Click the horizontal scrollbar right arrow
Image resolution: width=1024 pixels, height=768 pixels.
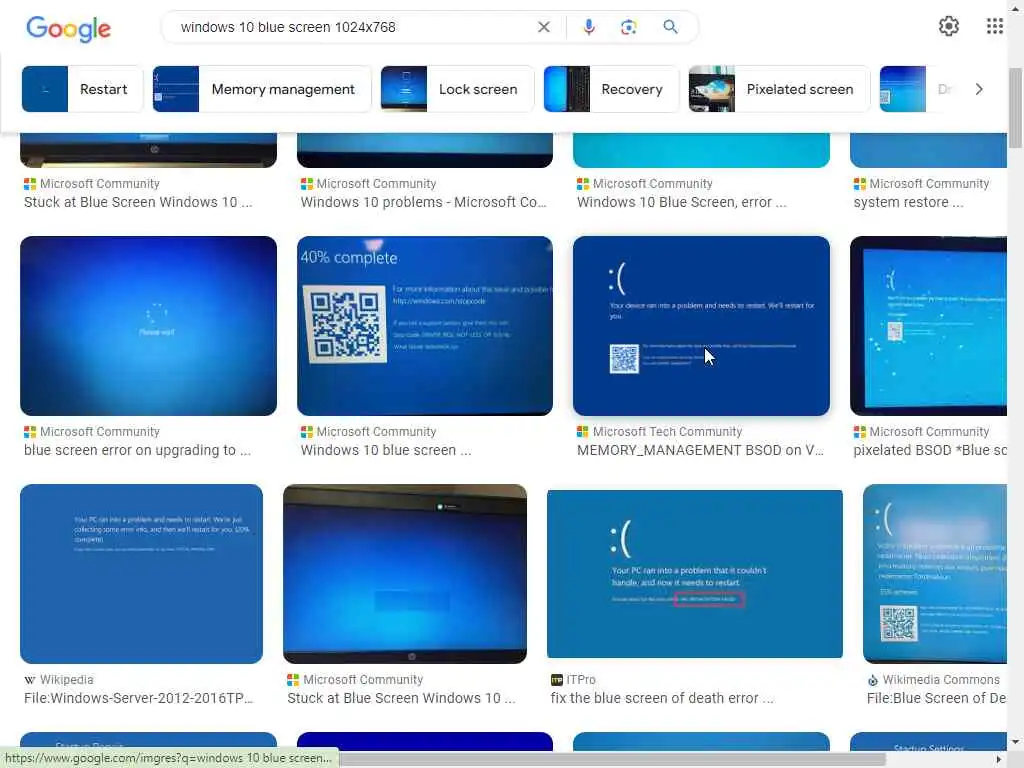point(999,759)
